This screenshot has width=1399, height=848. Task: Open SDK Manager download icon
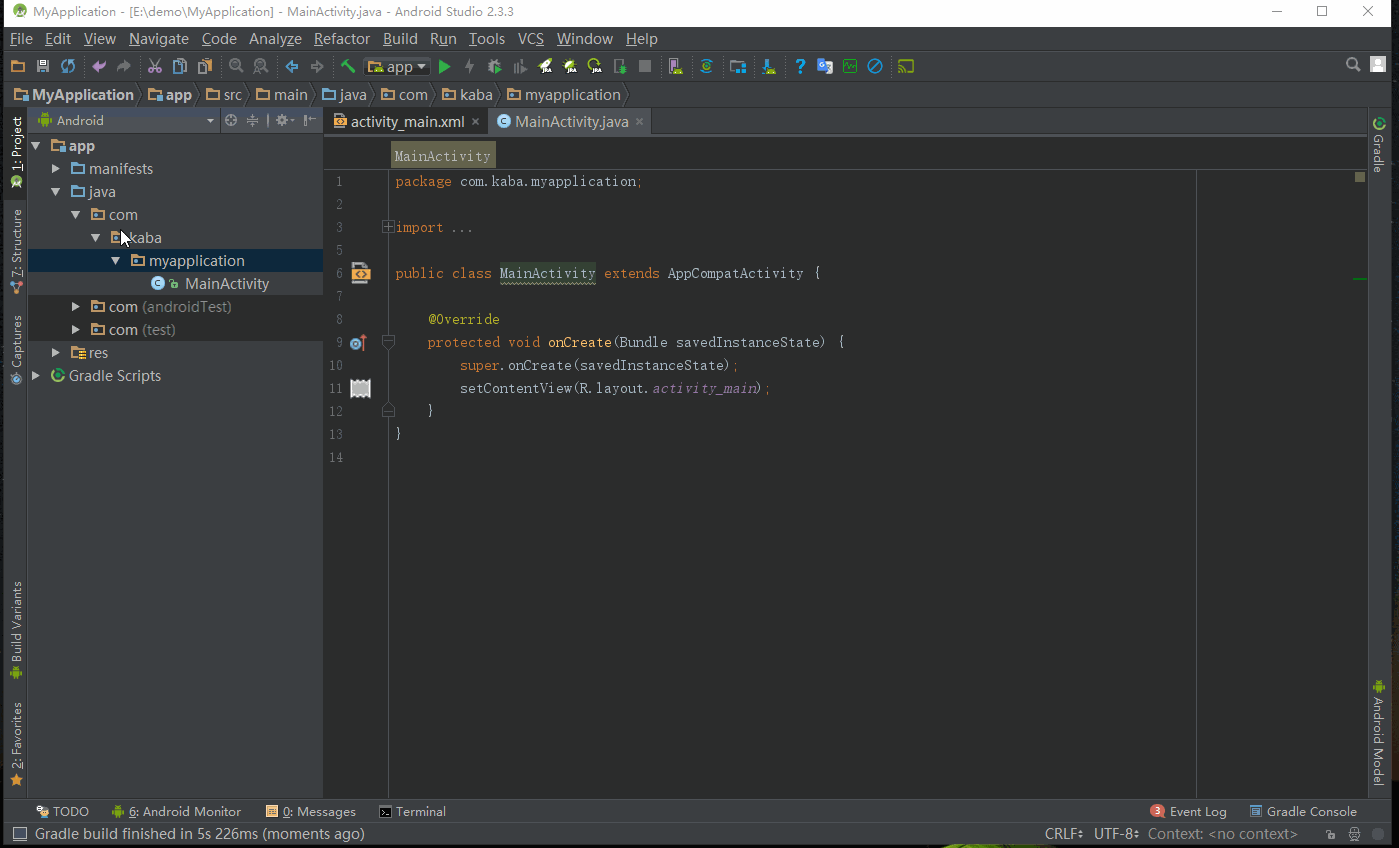(x=768, y=66)
